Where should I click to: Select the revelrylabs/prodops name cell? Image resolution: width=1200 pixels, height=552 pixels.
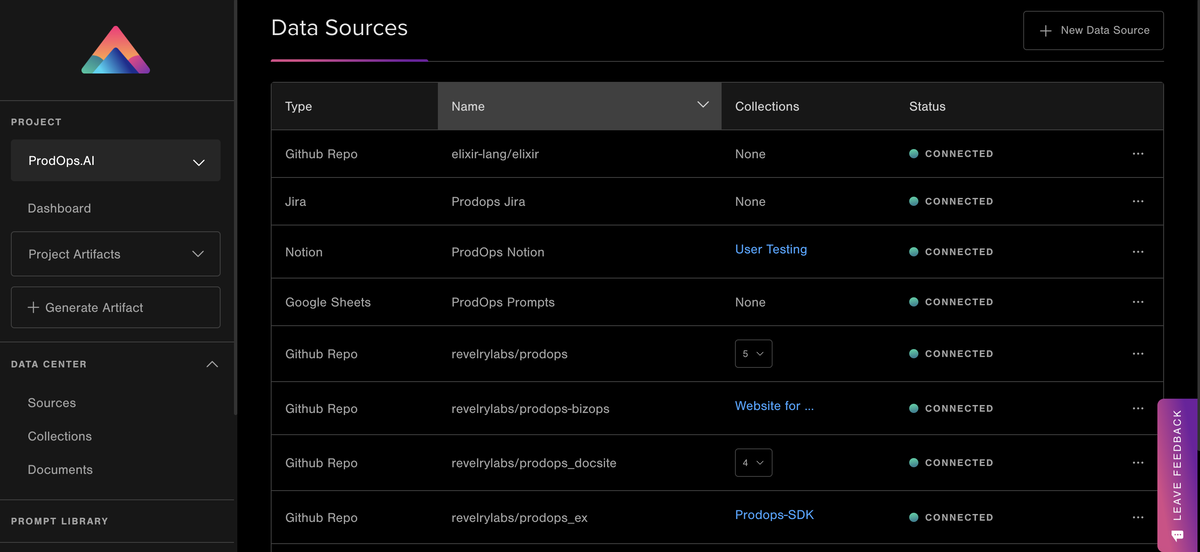tap(510, 354)
